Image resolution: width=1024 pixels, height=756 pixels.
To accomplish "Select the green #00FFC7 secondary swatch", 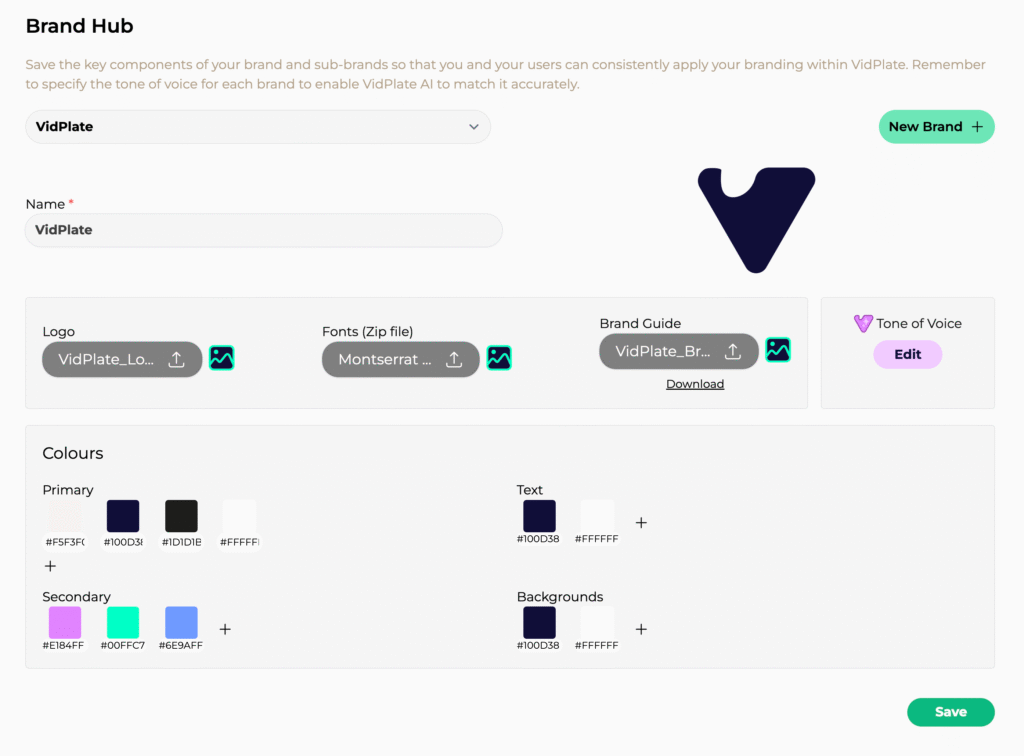I will tap(123, 622).
